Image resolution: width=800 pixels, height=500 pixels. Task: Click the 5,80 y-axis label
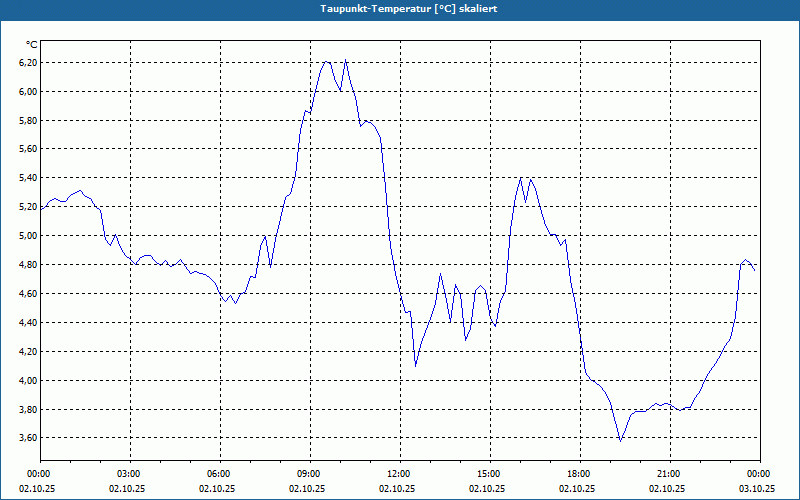point(28,121)
